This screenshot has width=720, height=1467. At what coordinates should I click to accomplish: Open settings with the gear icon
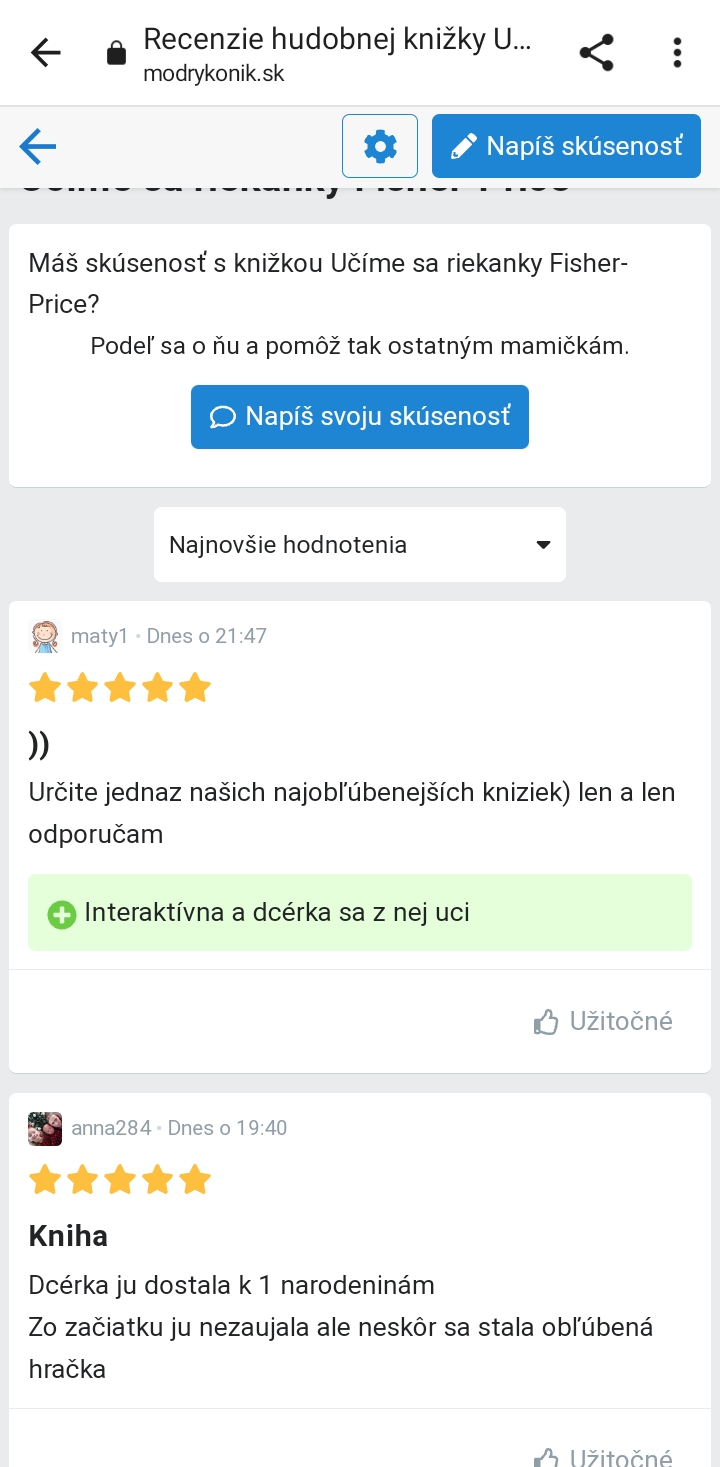(380, 147)
